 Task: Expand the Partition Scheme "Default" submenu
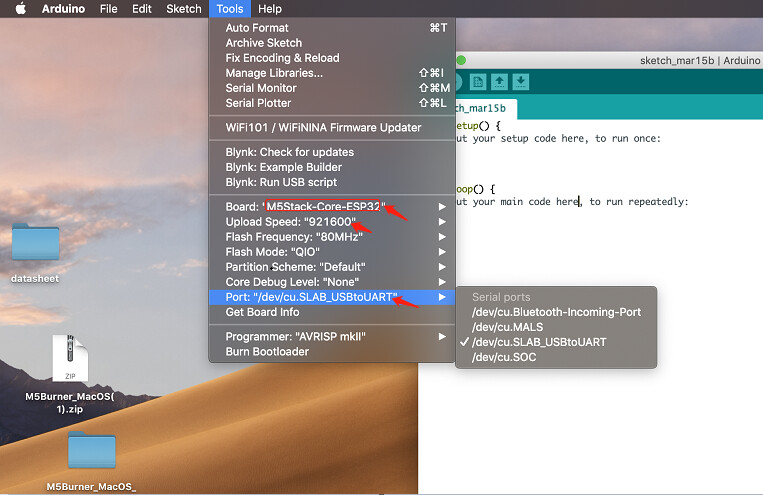coord(332,267)
